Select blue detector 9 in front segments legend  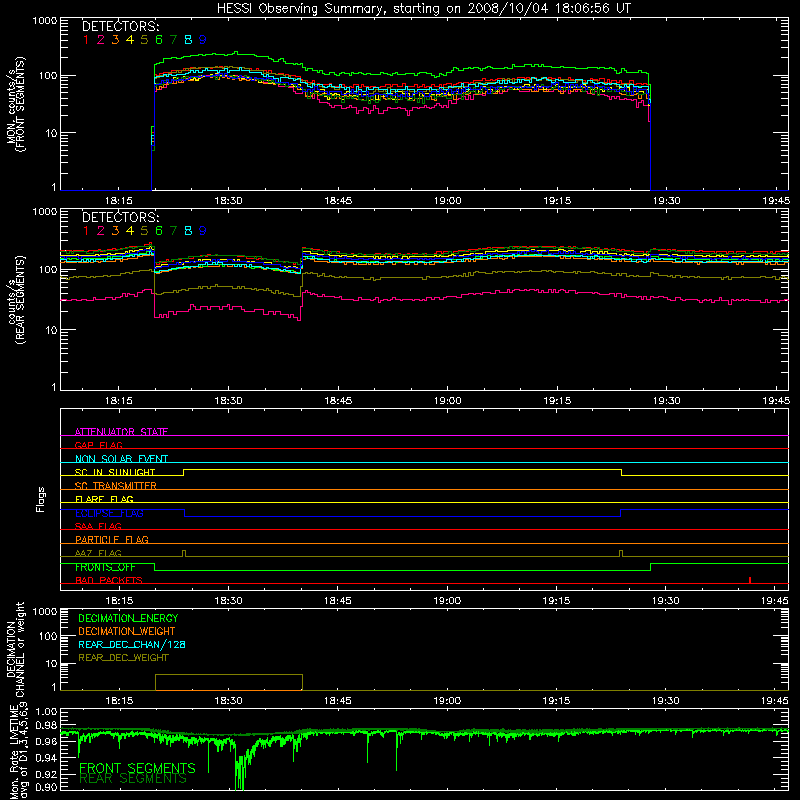[x=203, y=40]
